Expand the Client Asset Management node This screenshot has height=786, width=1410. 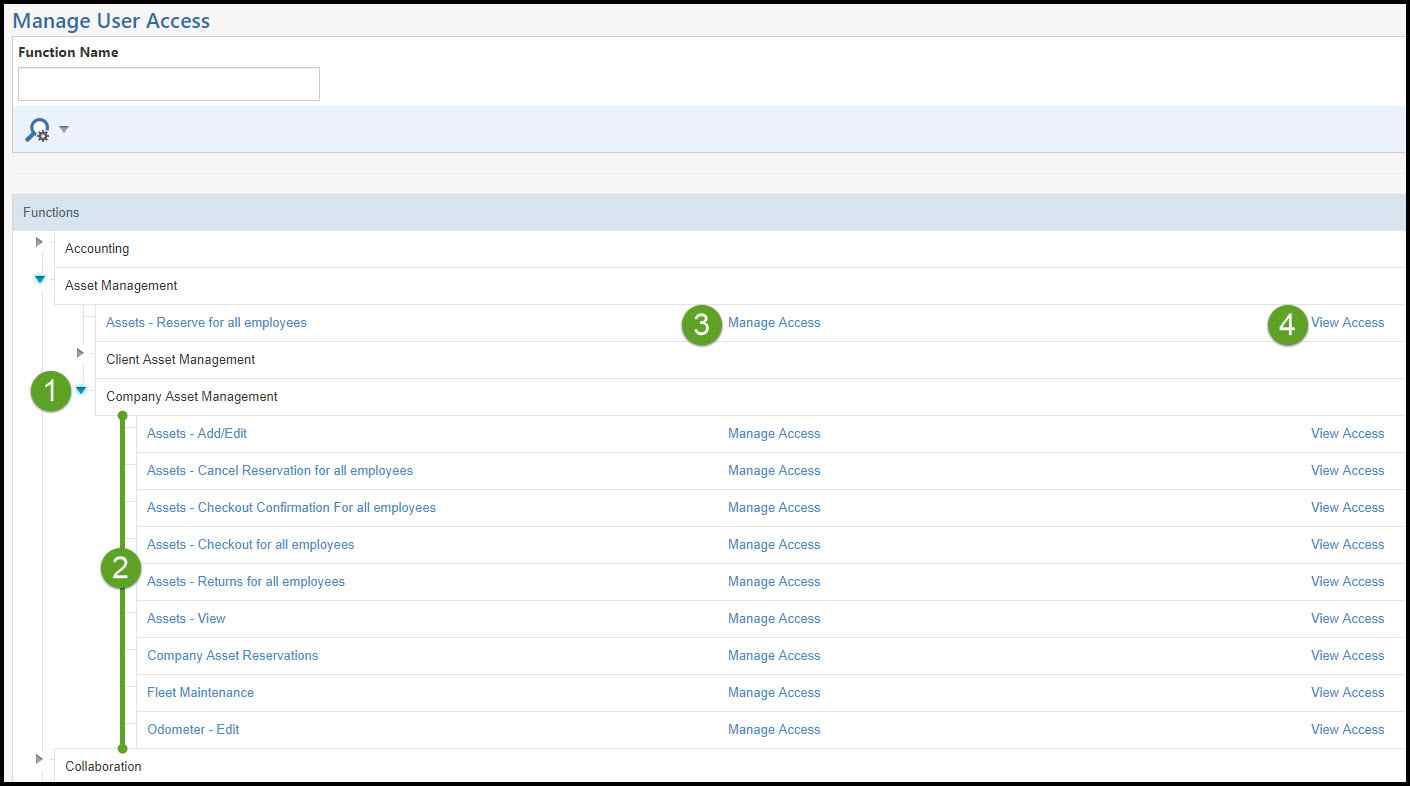80,353
